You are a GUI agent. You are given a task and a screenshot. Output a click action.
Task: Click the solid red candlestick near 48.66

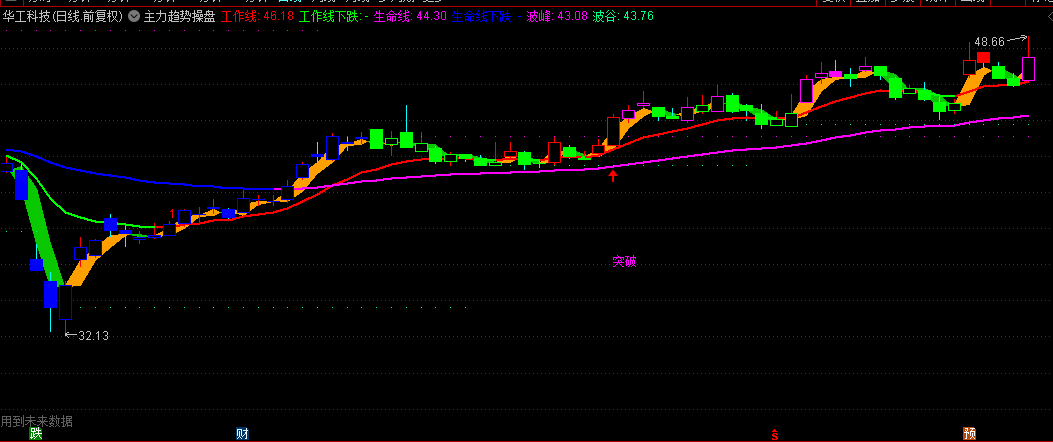[x=984, y=58]
